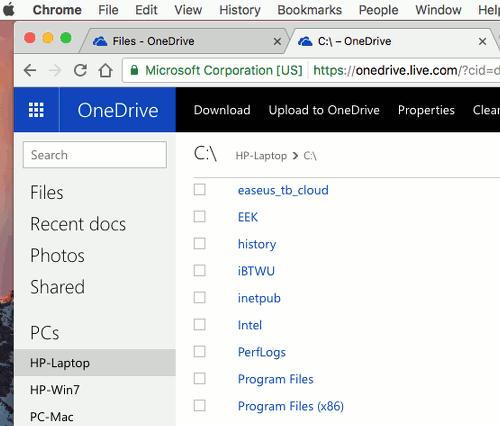Go to Files in the sidebar

47,192
